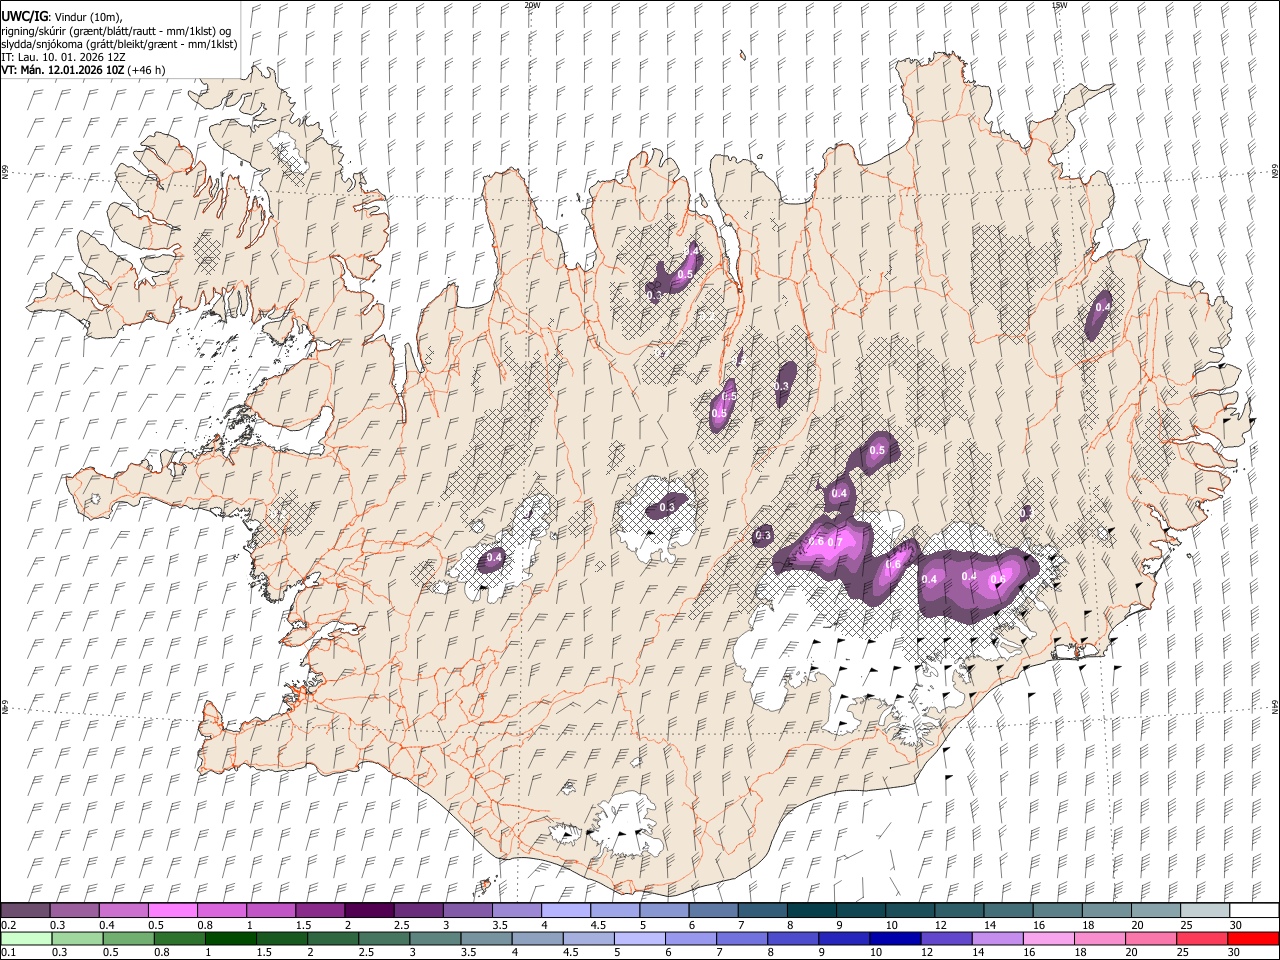Click the 20W longitude label
The image size is (1280, 960).
[532, 5]
